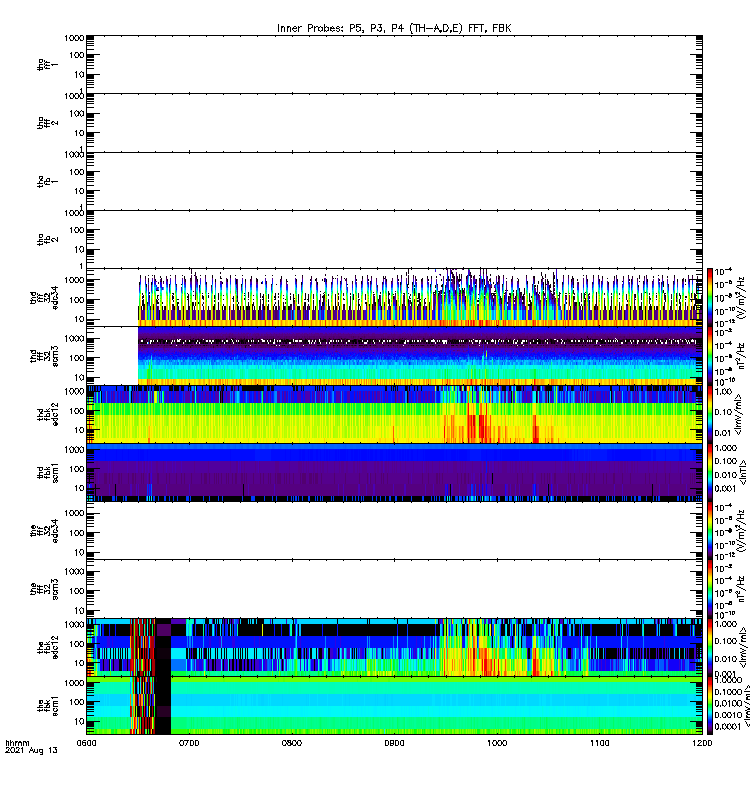Click the 1200 time axis label
Screen dimensions: 750x800
(x=702, y=743)
